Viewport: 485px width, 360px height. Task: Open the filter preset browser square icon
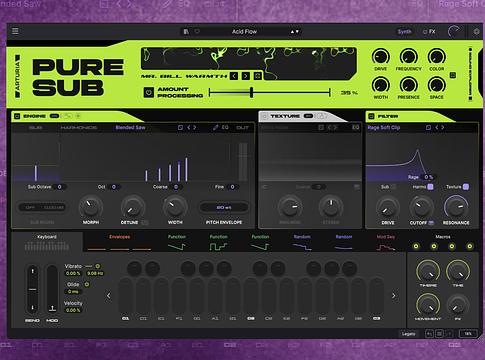coord(428,127)
